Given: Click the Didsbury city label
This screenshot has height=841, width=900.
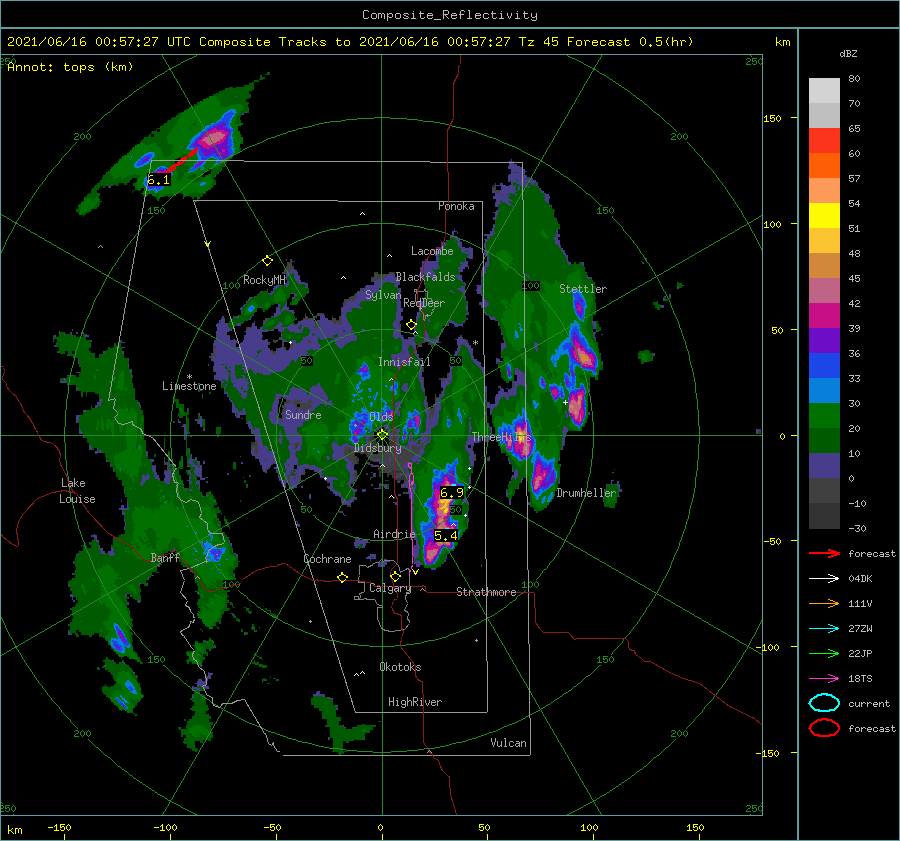Looking at the screenshot, I should [x=377, y=448].
